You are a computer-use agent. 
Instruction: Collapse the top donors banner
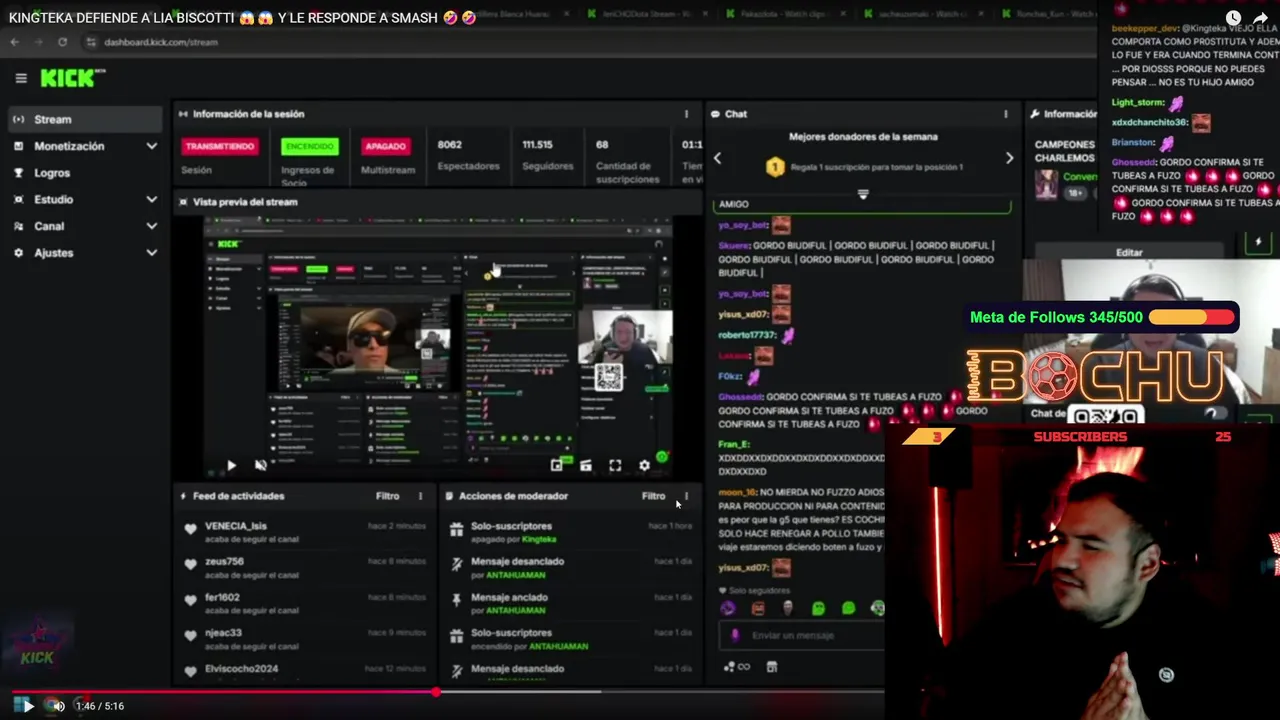(863, 194)
